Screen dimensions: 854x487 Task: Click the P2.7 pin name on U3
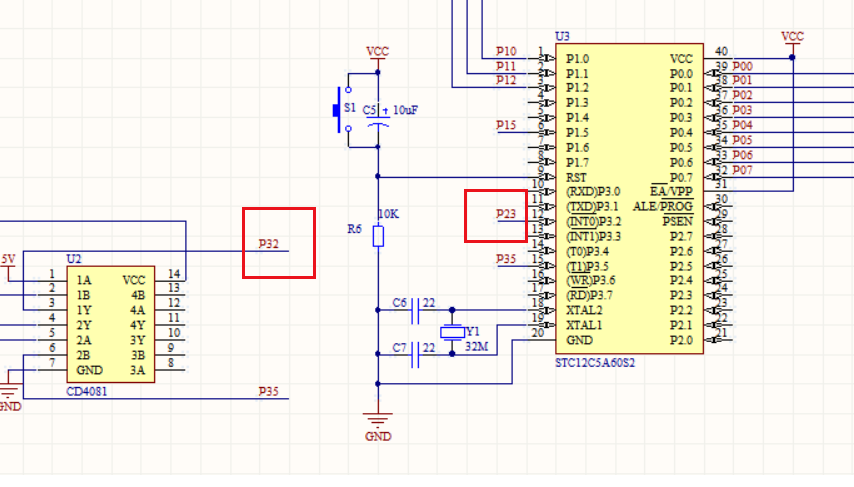point(681,236)
